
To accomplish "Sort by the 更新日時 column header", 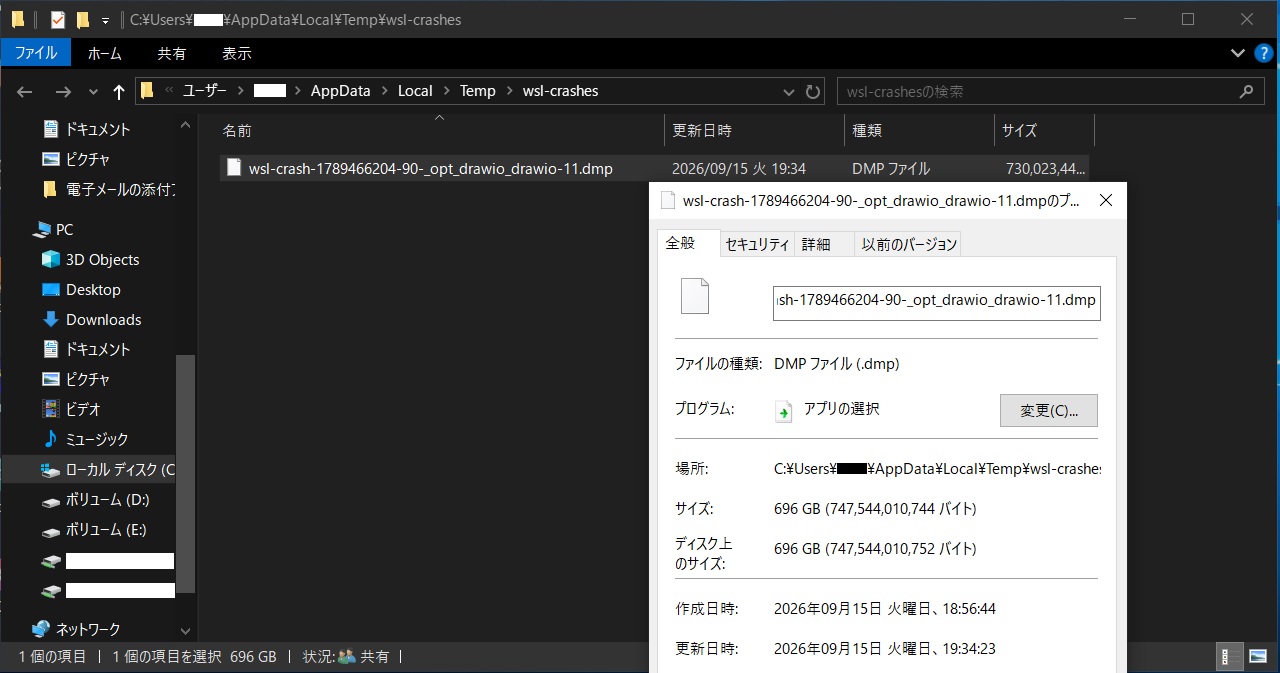I will coord(754,130).
